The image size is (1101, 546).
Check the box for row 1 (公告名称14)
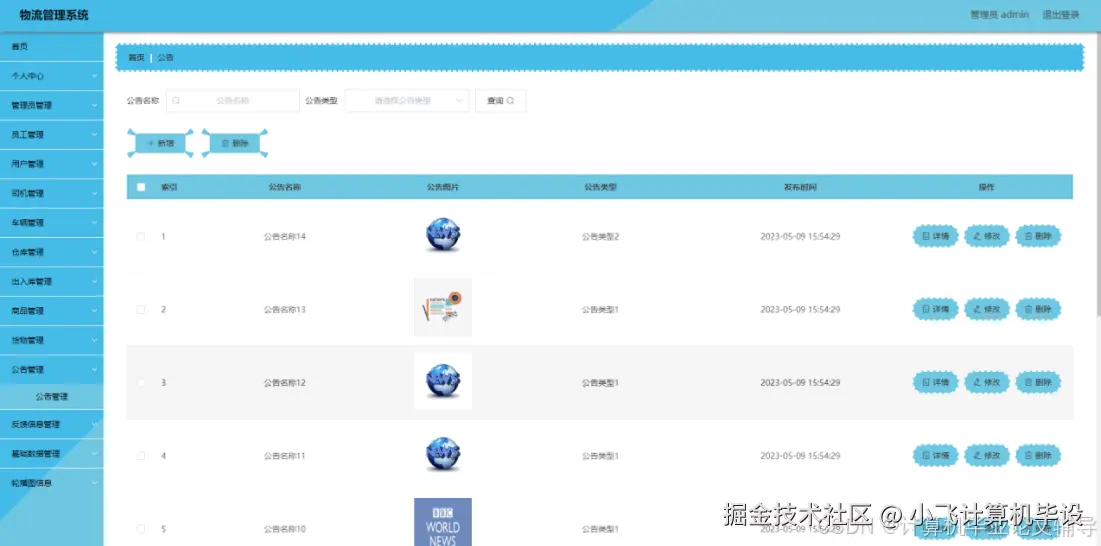pos(141,237)
